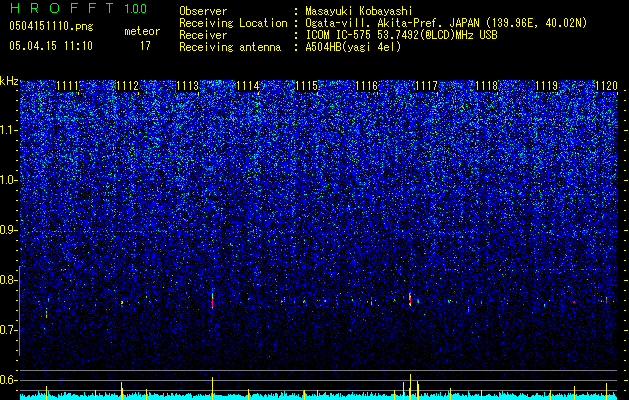Click time marker 1115
Screen dimensions: 629x400
coord(307,86)
